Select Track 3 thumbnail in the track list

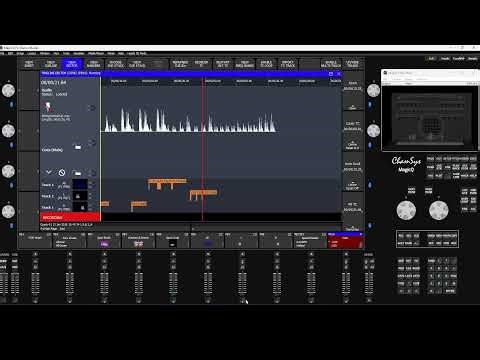(x=80, y=207)
